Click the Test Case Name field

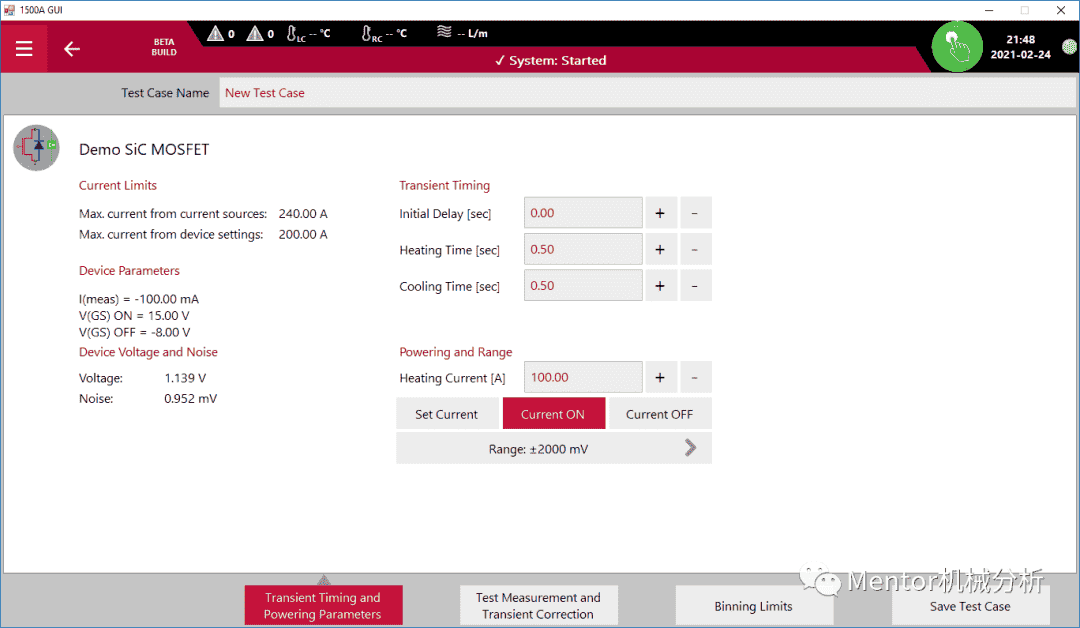coord(647,93)
